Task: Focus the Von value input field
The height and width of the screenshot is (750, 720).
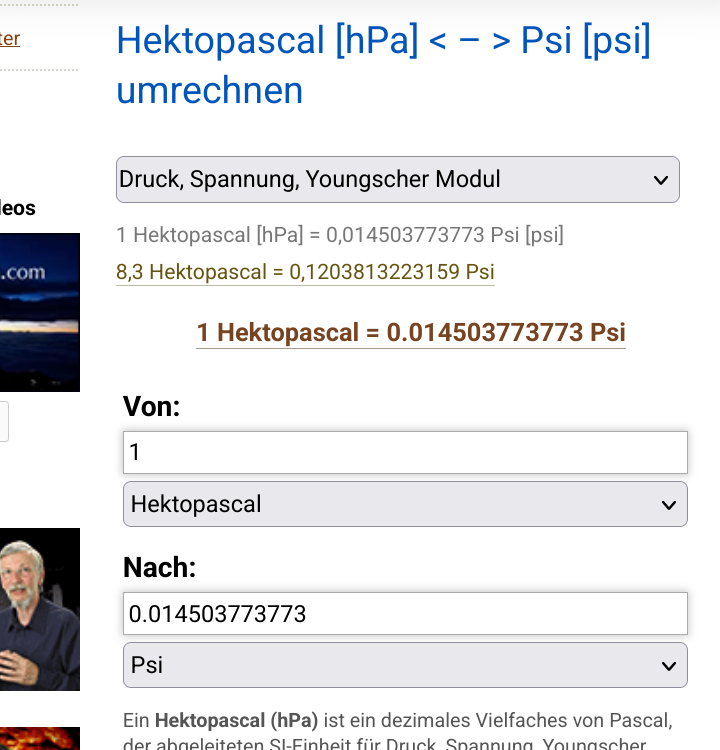Action: pos(405,453)
